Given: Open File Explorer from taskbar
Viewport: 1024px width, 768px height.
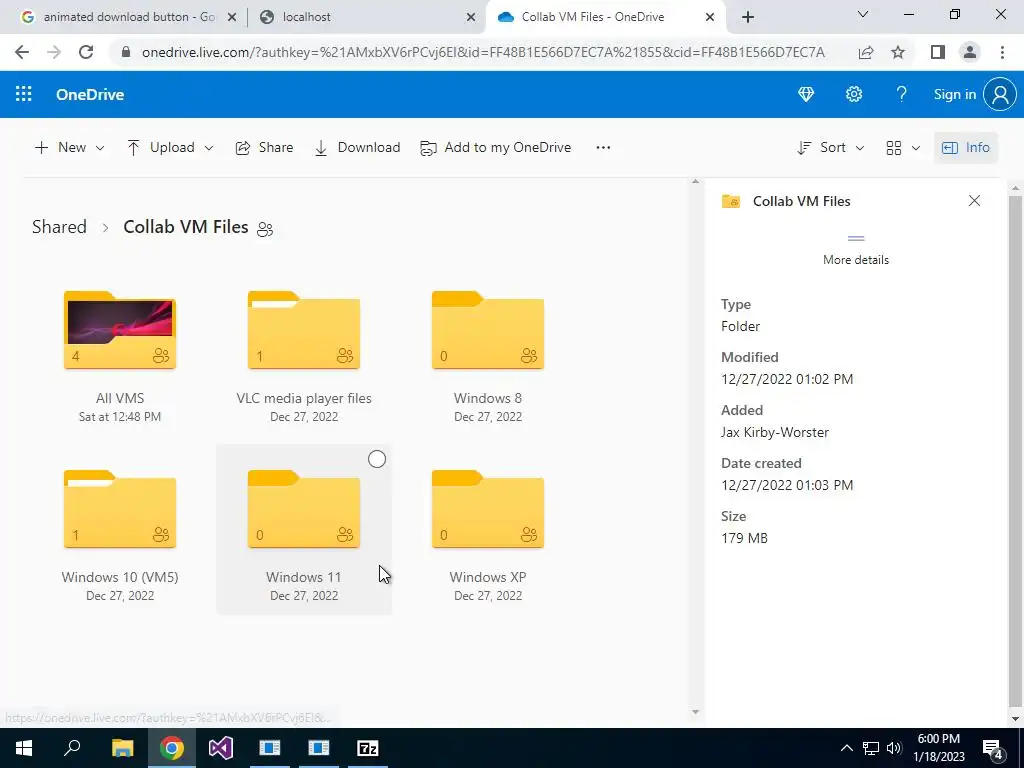Looking at the screenshot, I should 122,748.
